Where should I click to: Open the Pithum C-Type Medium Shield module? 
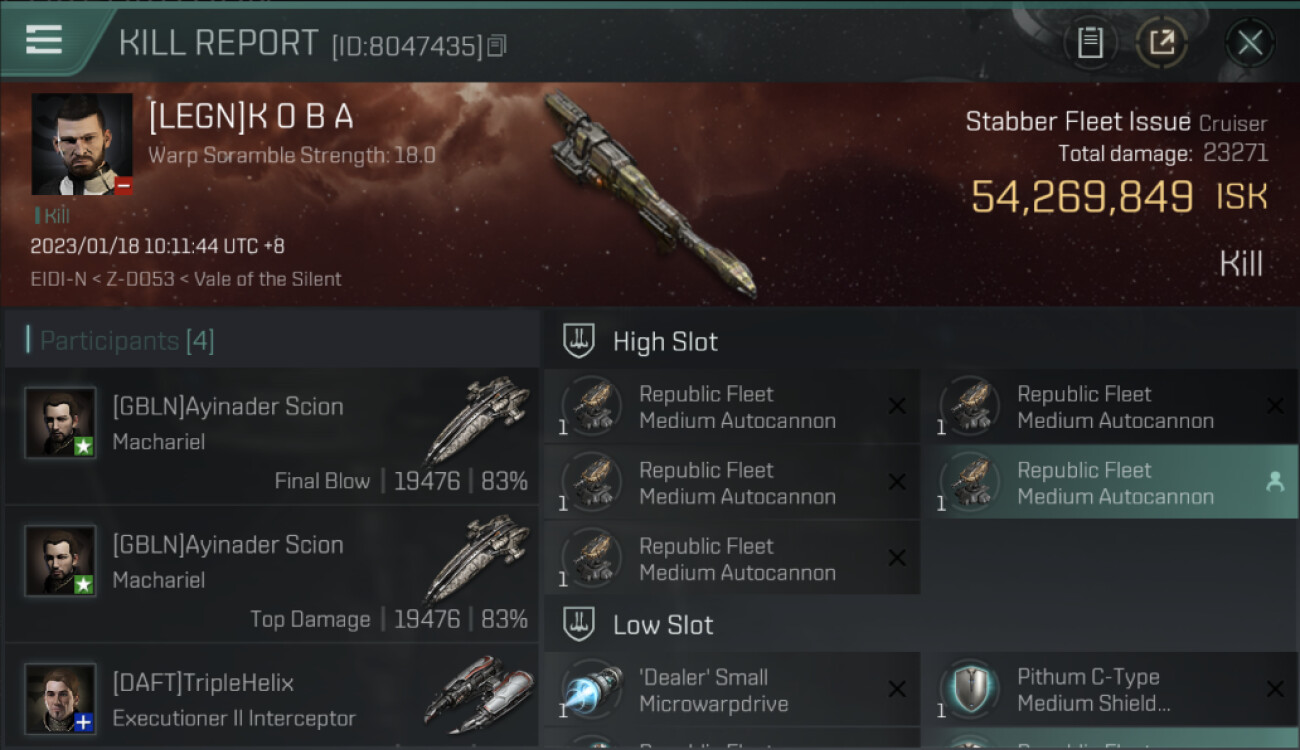(x=1109, y=690)
